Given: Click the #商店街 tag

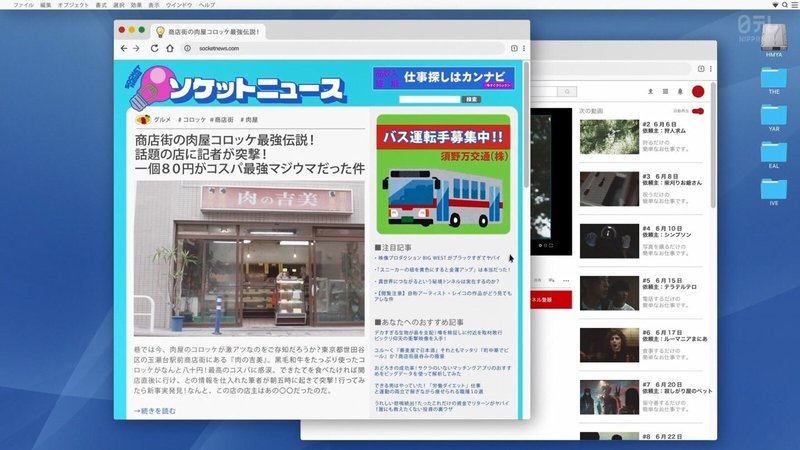Looking at the screenshot, I should 221,120.
